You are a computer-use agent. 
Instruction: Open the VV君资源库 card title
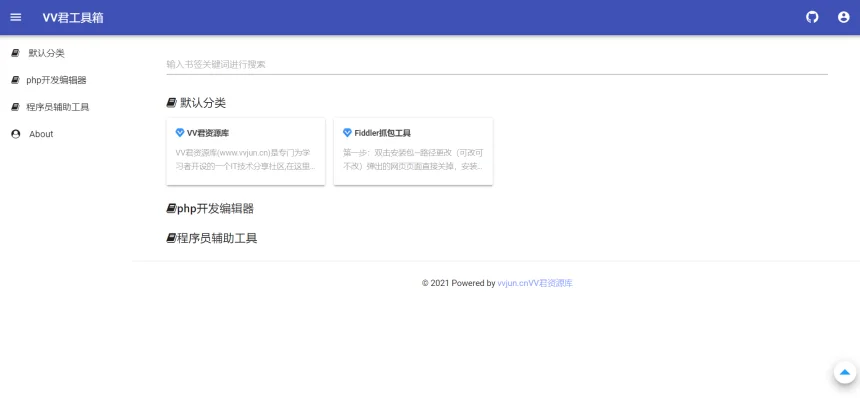point(208,133)
